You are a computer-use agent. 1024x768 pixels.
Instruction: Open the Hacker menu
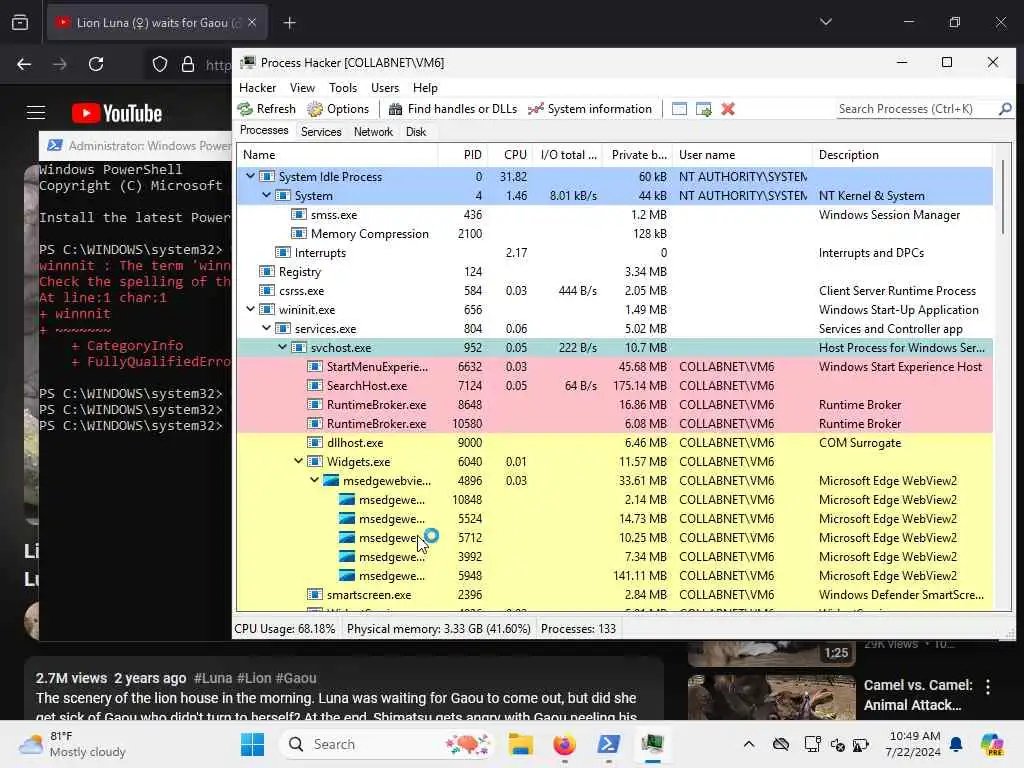tap(257, 88)
